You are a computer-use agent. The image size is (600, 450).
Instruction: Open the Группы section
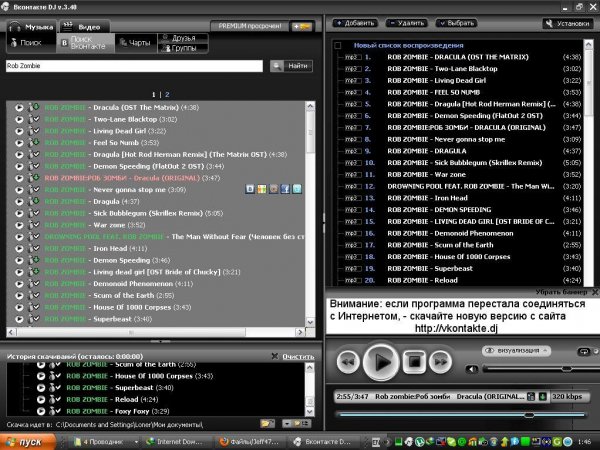point(183,48)
